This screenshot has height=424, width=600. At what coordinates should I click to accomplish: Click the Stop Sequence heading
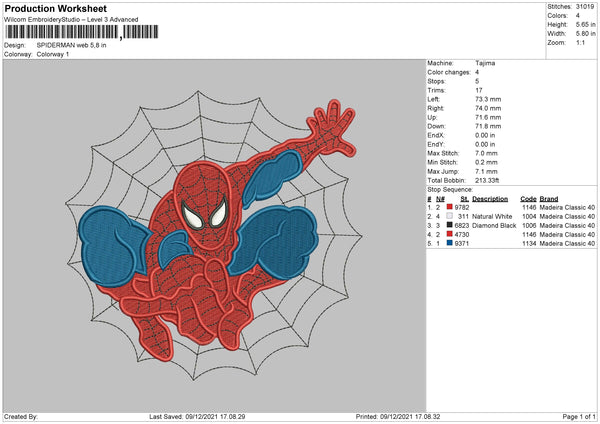(x=453, y=187)
